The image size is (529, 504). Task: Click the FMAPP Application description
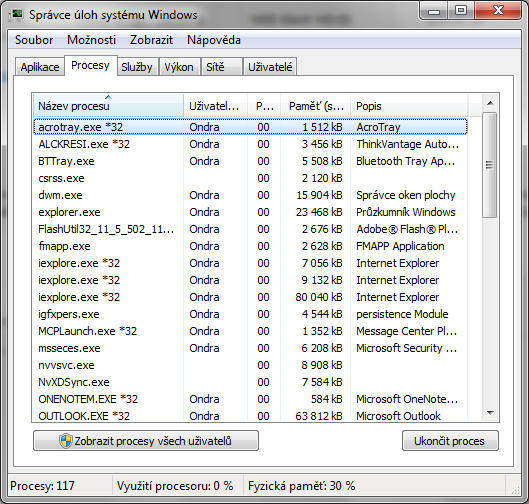[400, 246]
